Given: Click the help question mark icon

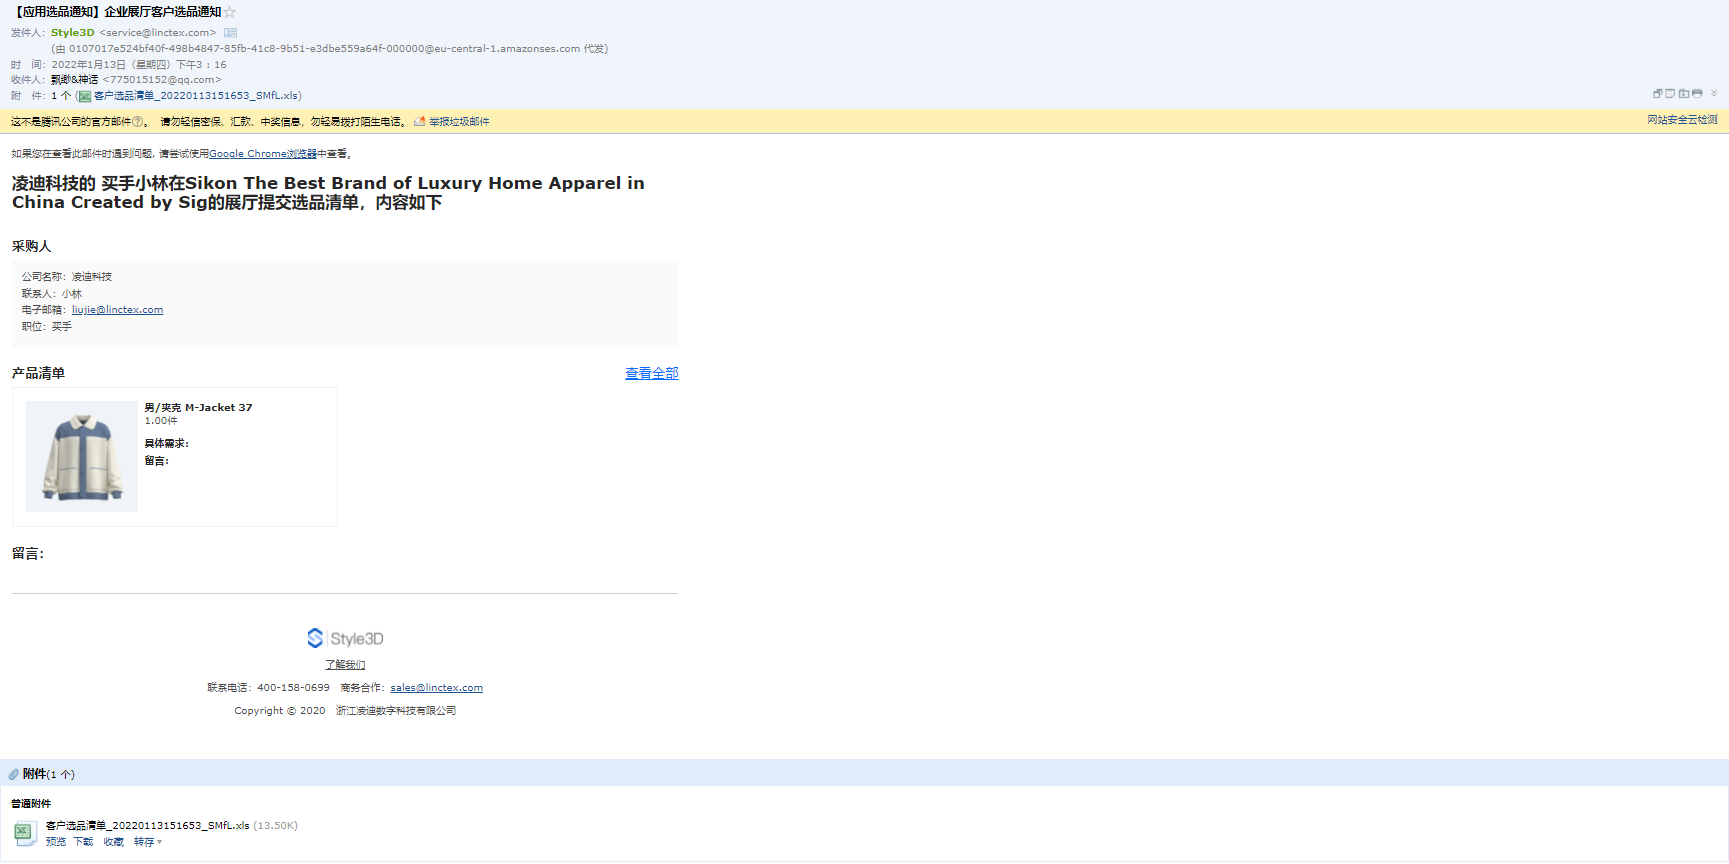Looking at the screenshot, I should (138, 122).
